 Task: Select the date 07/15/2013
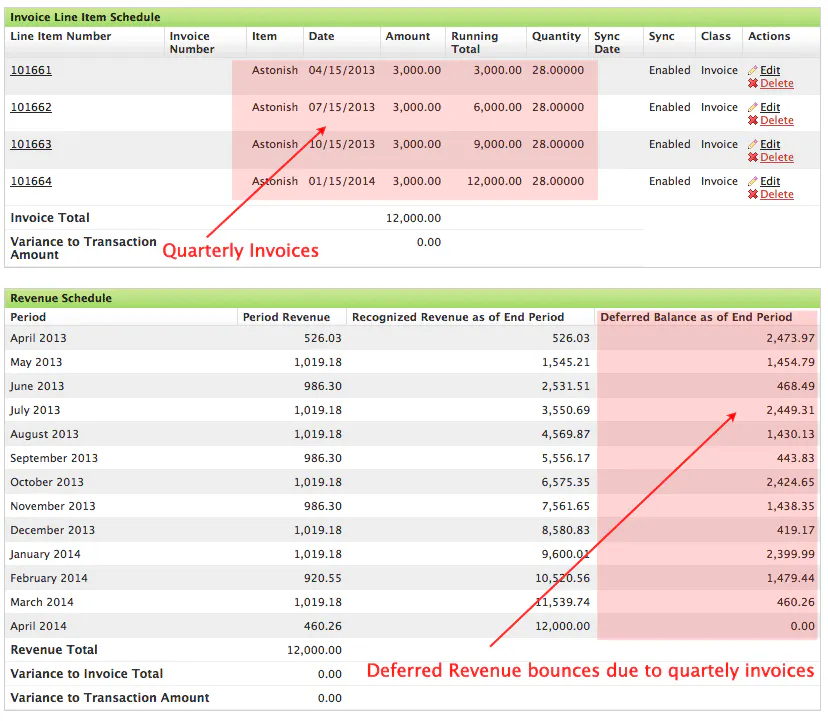pyautogui.click(x=342, y=107)
